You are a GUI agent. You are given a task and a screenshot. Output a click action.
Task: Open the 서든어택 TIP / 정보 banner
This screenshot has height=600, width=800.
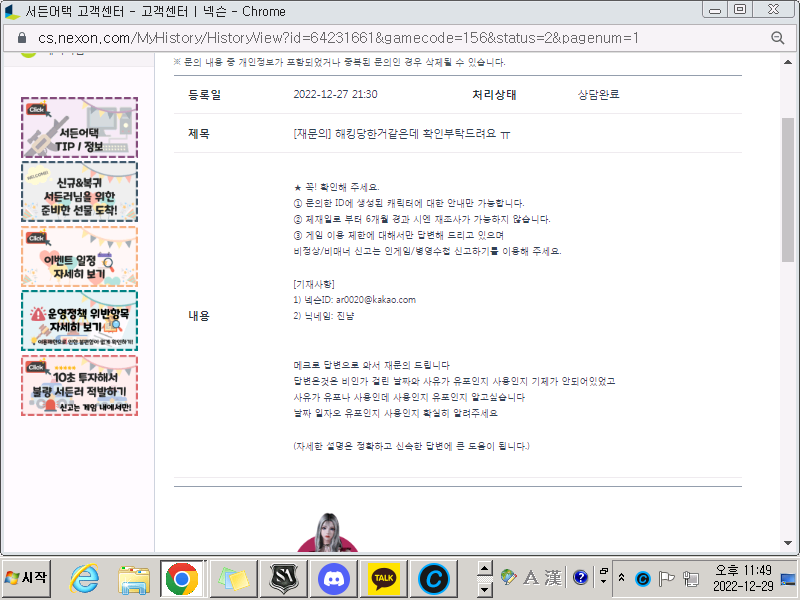79,128
